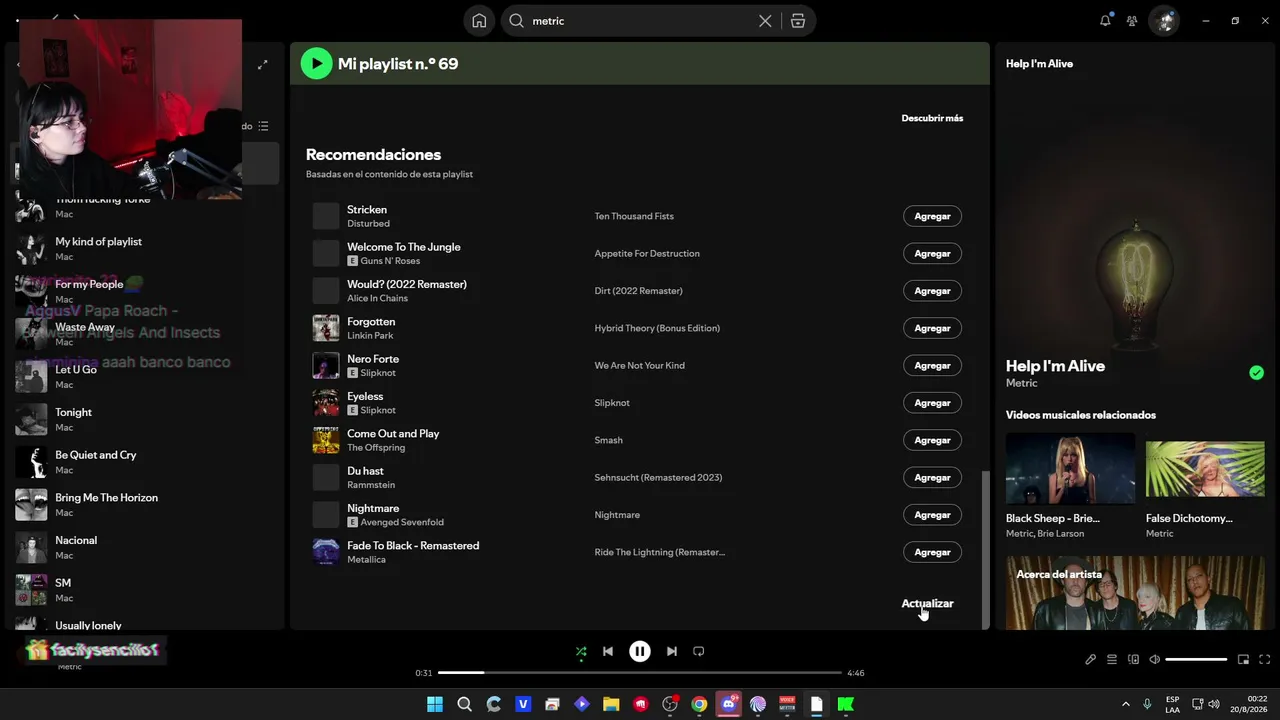Open the lyrics microphone icon
This screenshot has width=1280, height=720.
(x=1091, y=660)
